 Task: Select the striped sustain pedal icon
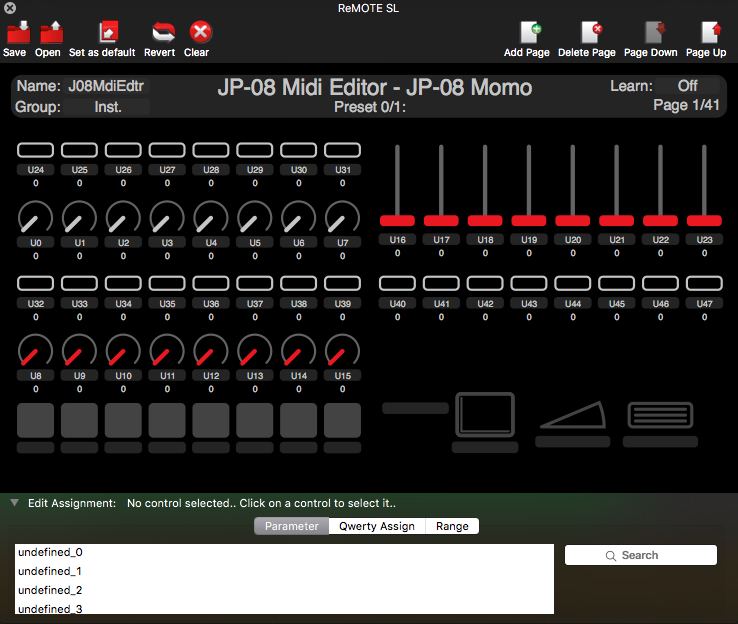661,415
